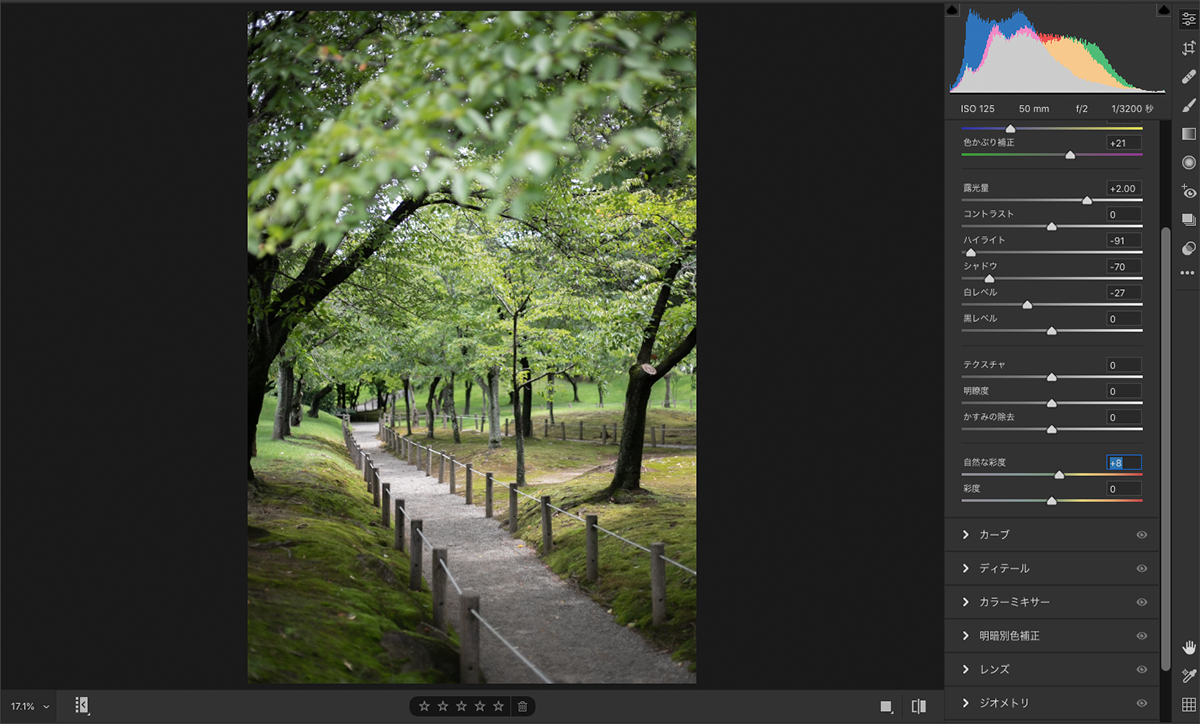This screenshot has height=724, width=1200.
Task: Give the photo two star rating
Action: 443,706
